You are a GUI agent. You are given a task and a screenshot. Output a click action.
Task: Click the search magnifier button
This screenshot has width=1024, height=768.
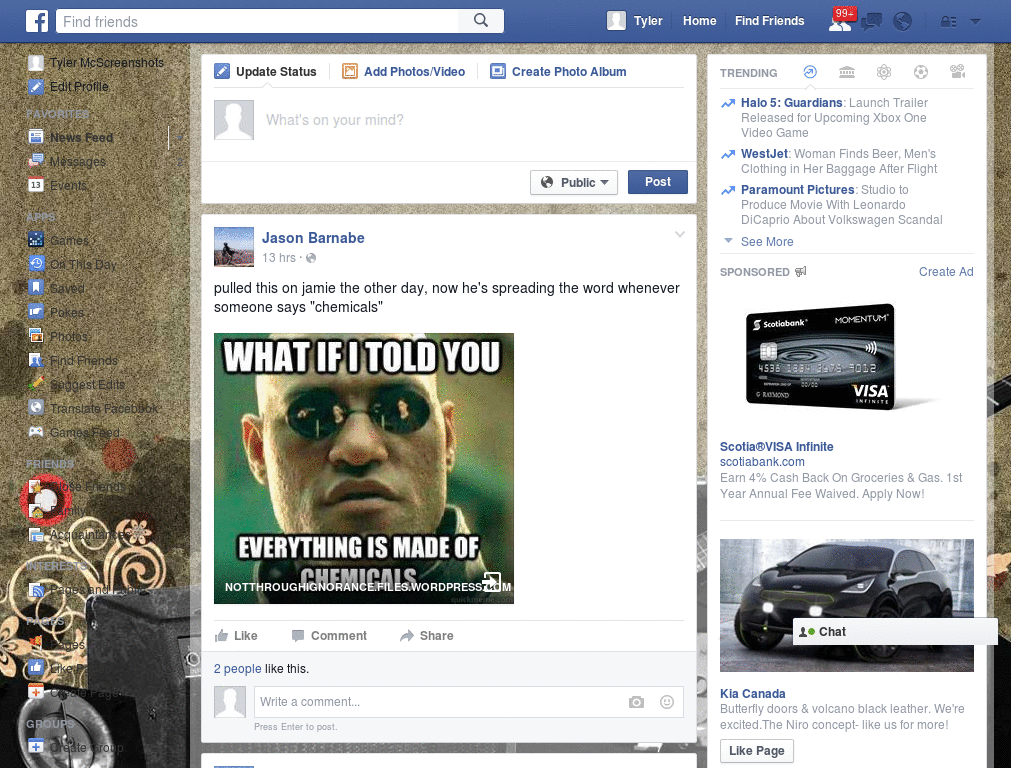[481, 21]
